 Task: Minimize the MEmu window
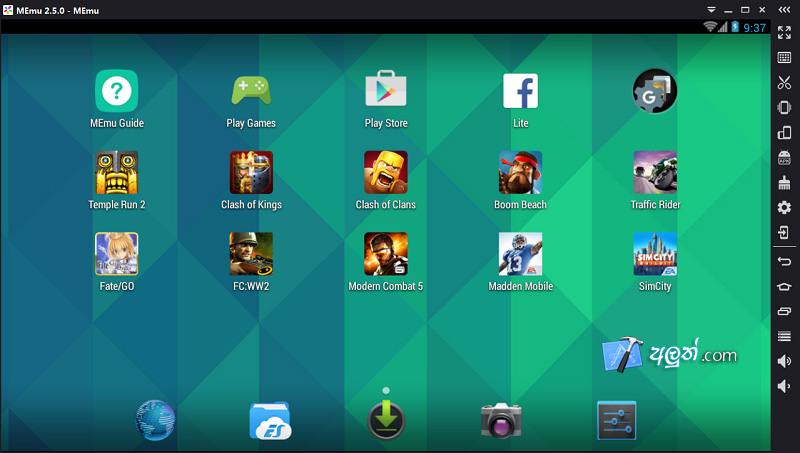coord(728,10)
